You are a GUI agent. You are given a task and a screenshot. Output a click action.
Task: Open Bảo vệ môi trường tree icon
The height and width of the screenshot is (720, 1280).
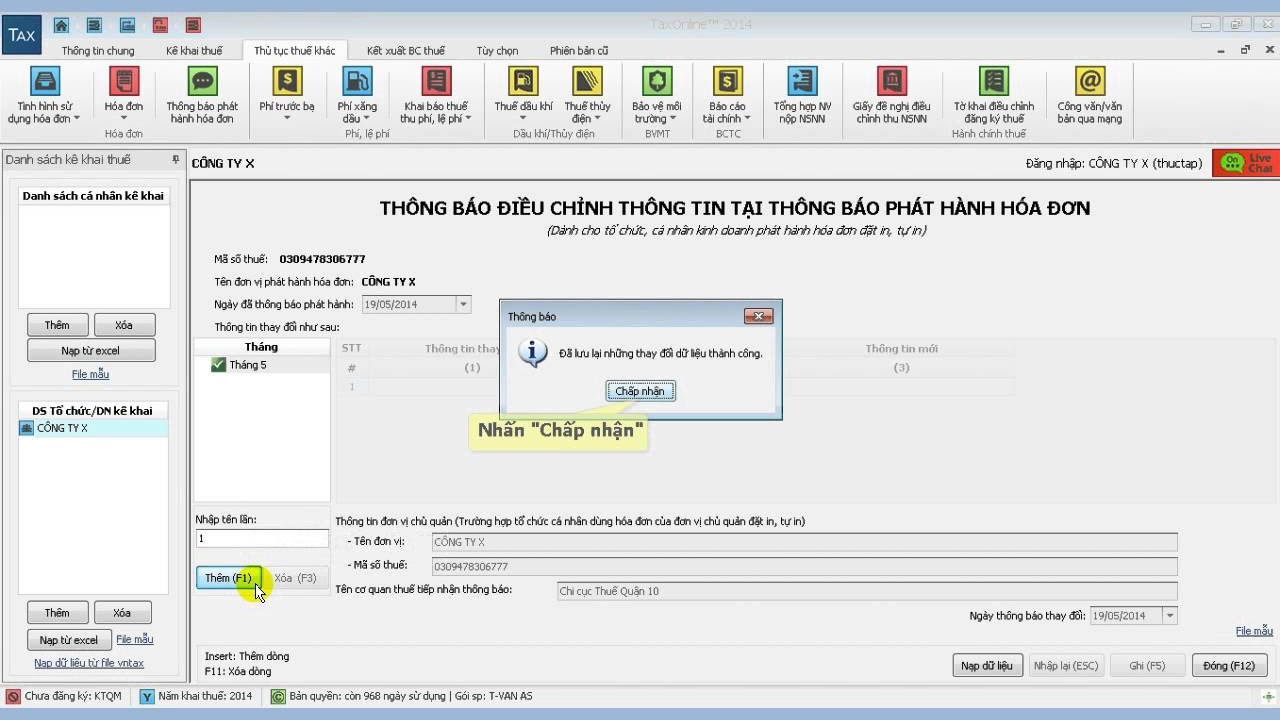coord(657,81)
